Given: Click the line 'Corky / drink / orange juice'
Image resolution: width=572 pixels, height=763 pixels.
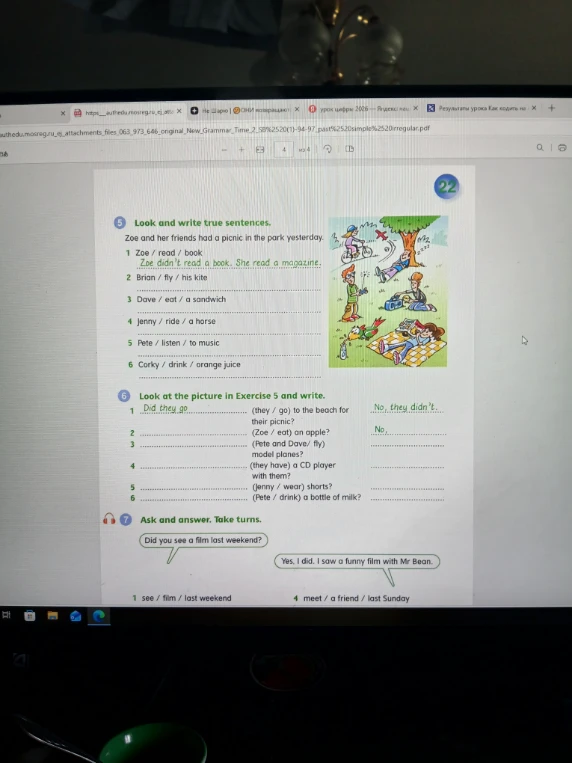Looking at the screenshot, I should point(189,364).
